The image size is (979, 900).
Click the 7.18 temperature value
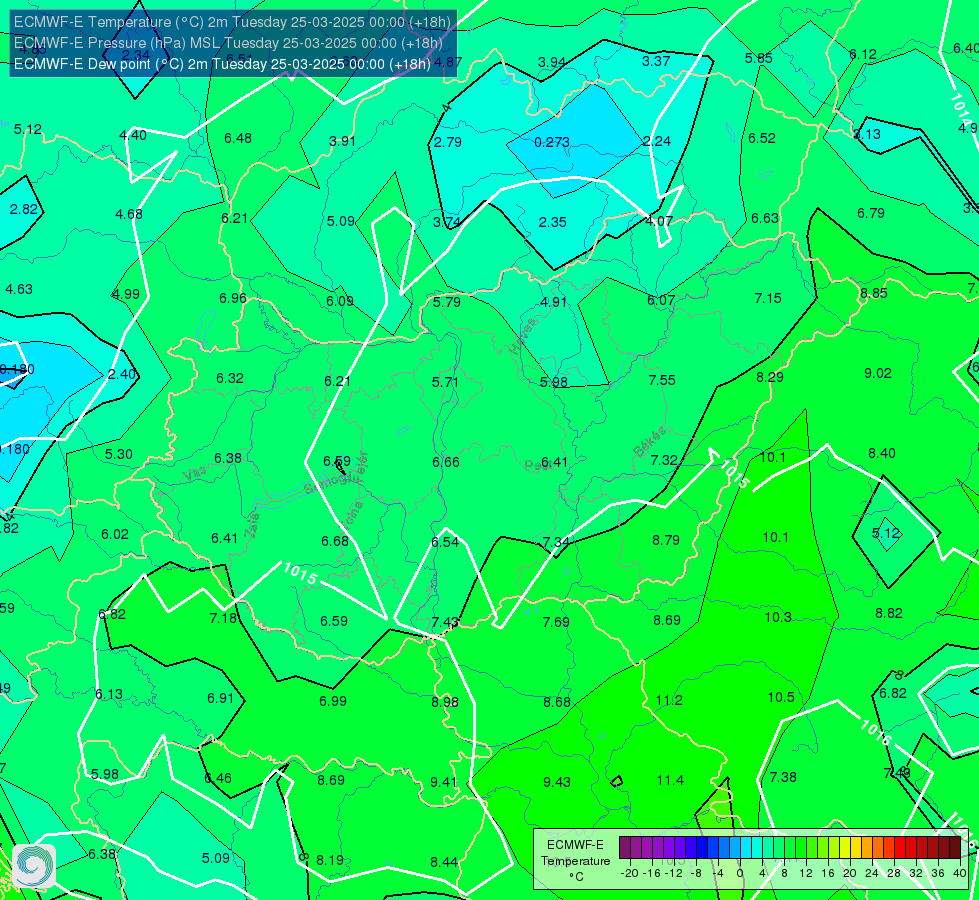(x=223, y=619)
